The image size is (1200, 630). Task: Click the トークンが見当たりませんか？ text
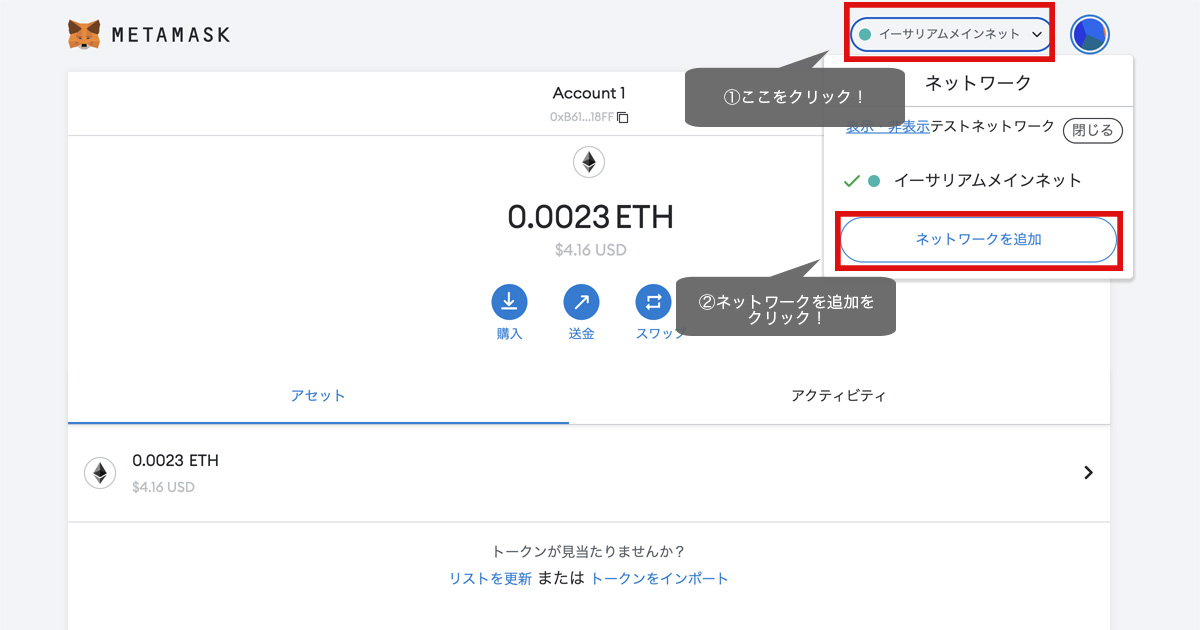pos(589,551)
